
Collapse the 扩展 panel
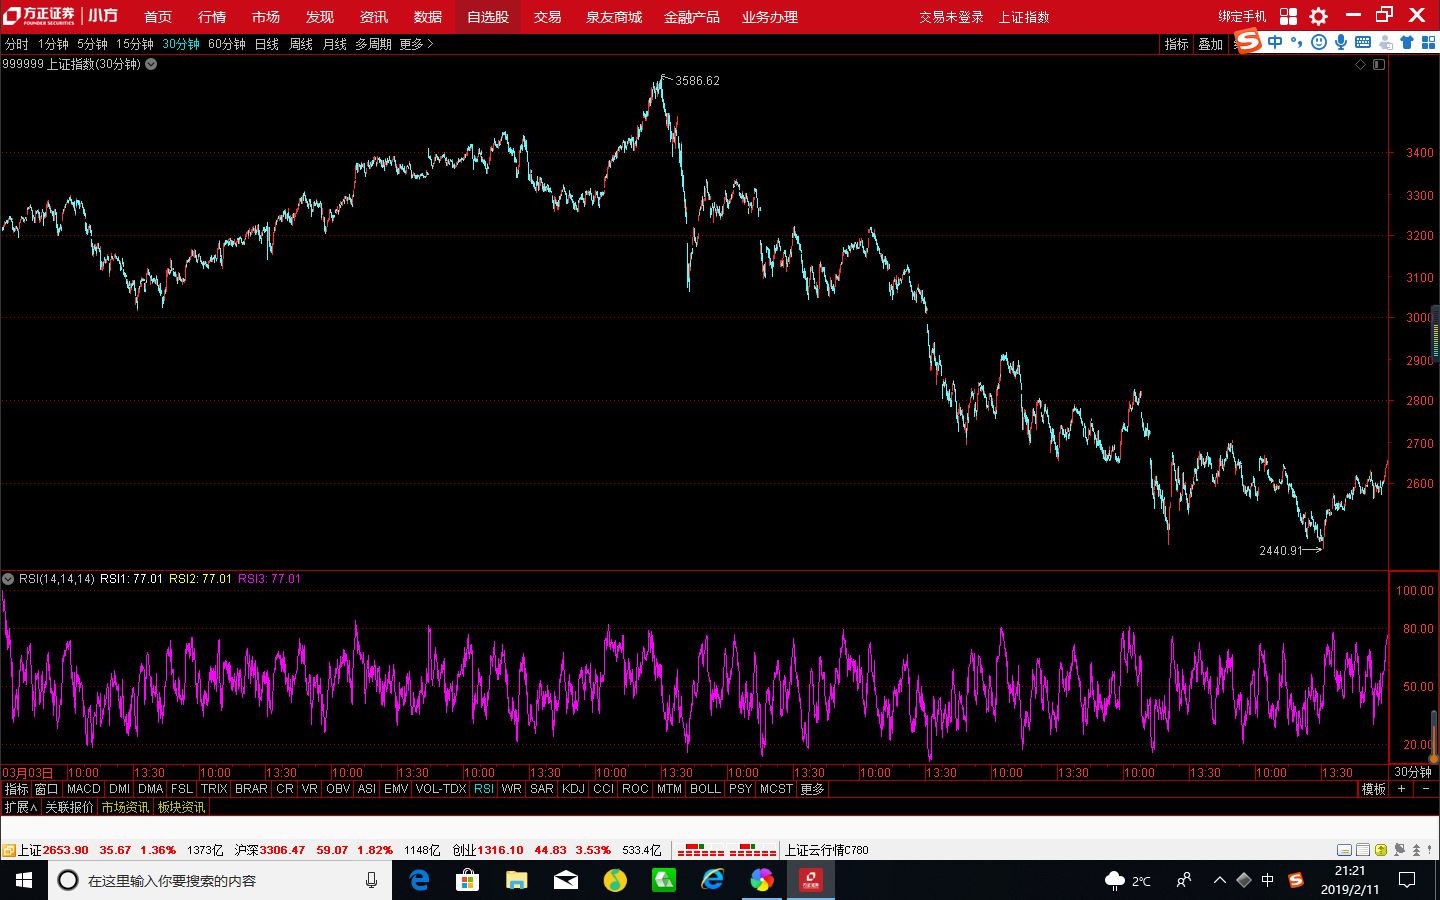pos(20,807)
